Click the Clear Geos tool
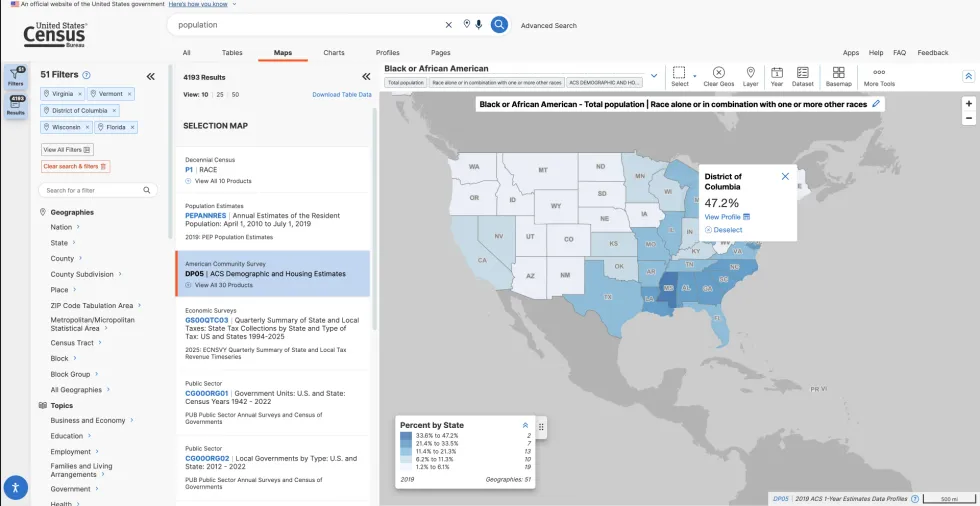The width and height of the screenshot is (980, 506). point(719,76)
